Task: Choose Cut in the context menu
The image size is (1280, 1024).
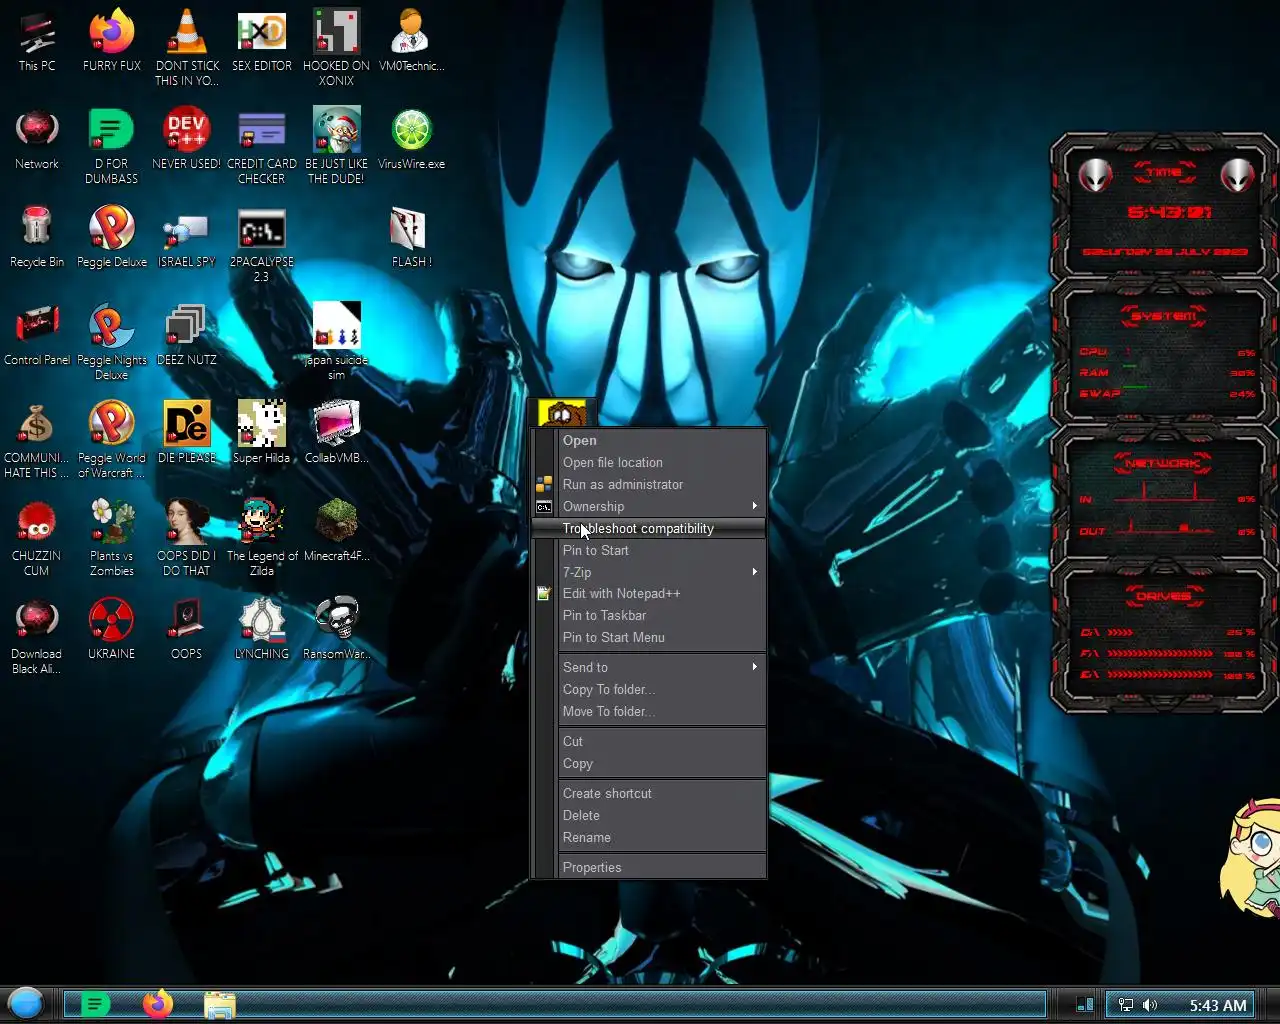Action: pyautogui.click(x=649, y=741)
